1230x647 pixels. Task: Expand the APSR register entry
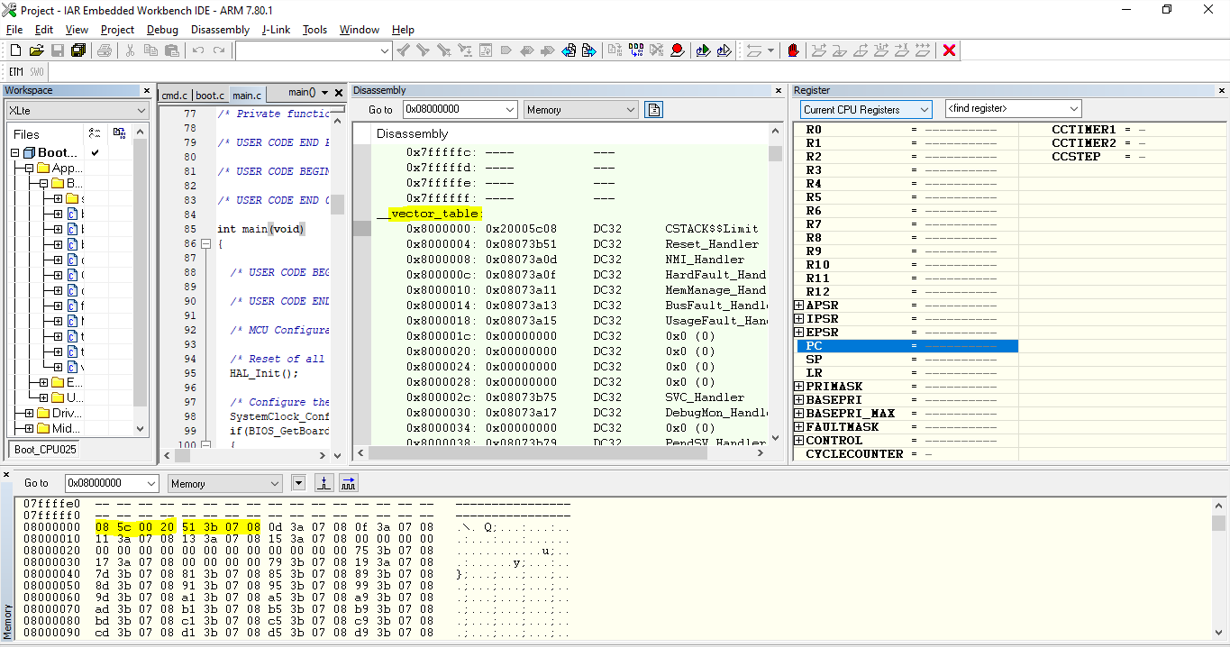[x=801, y=305]
